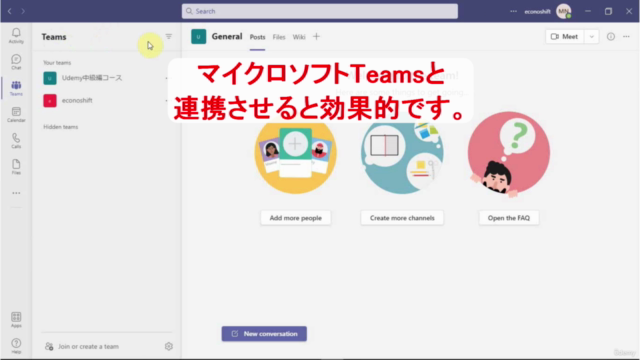Open the MN profile avatar
This screenshot has width=640, height=360.
pos(564,11)
